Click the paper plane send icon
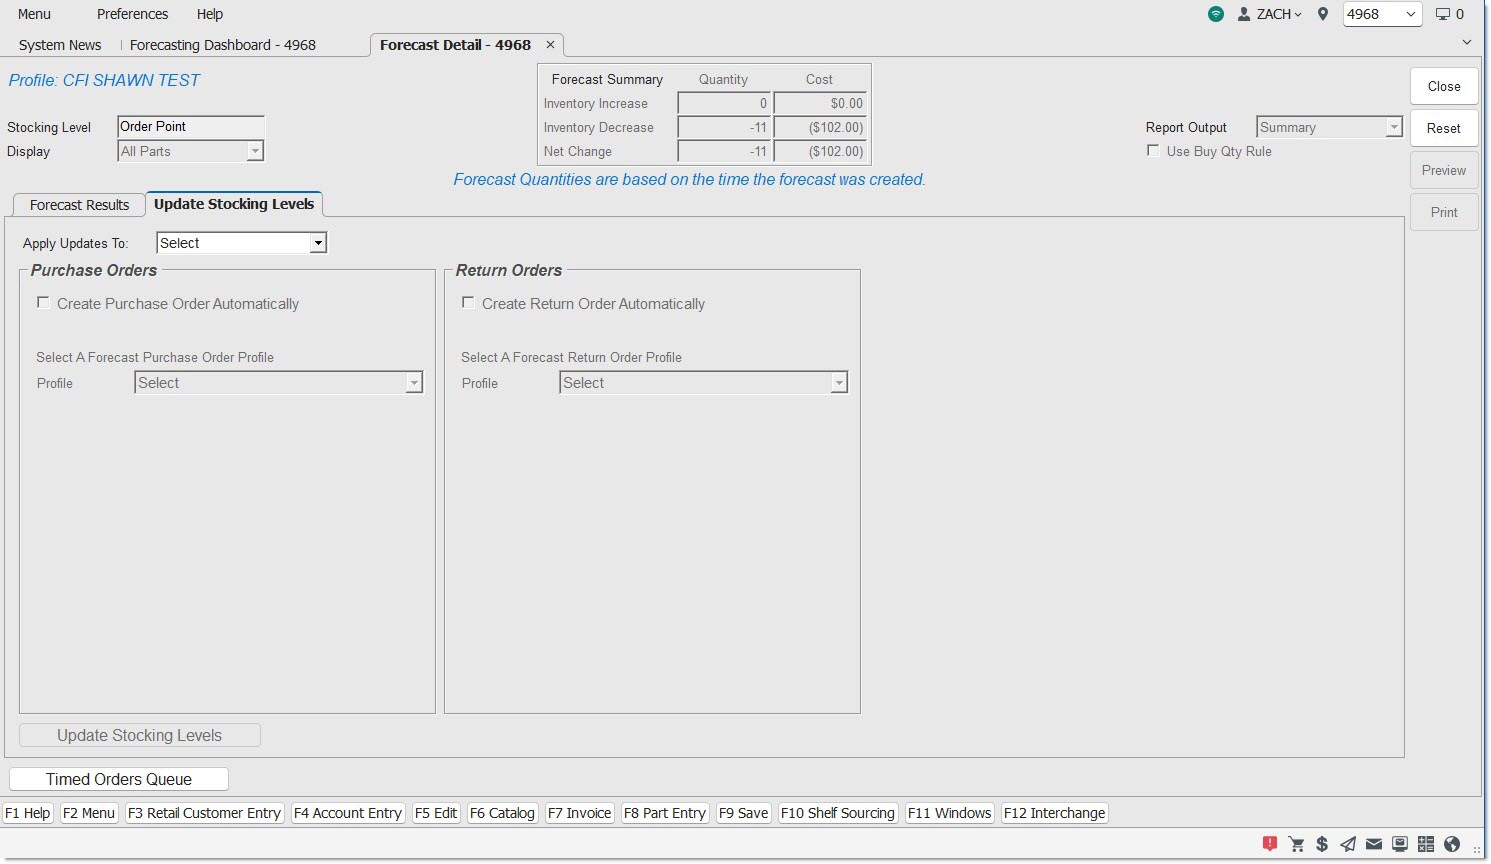Viewport: 1491px width, 864px height. coord(1348,844)
